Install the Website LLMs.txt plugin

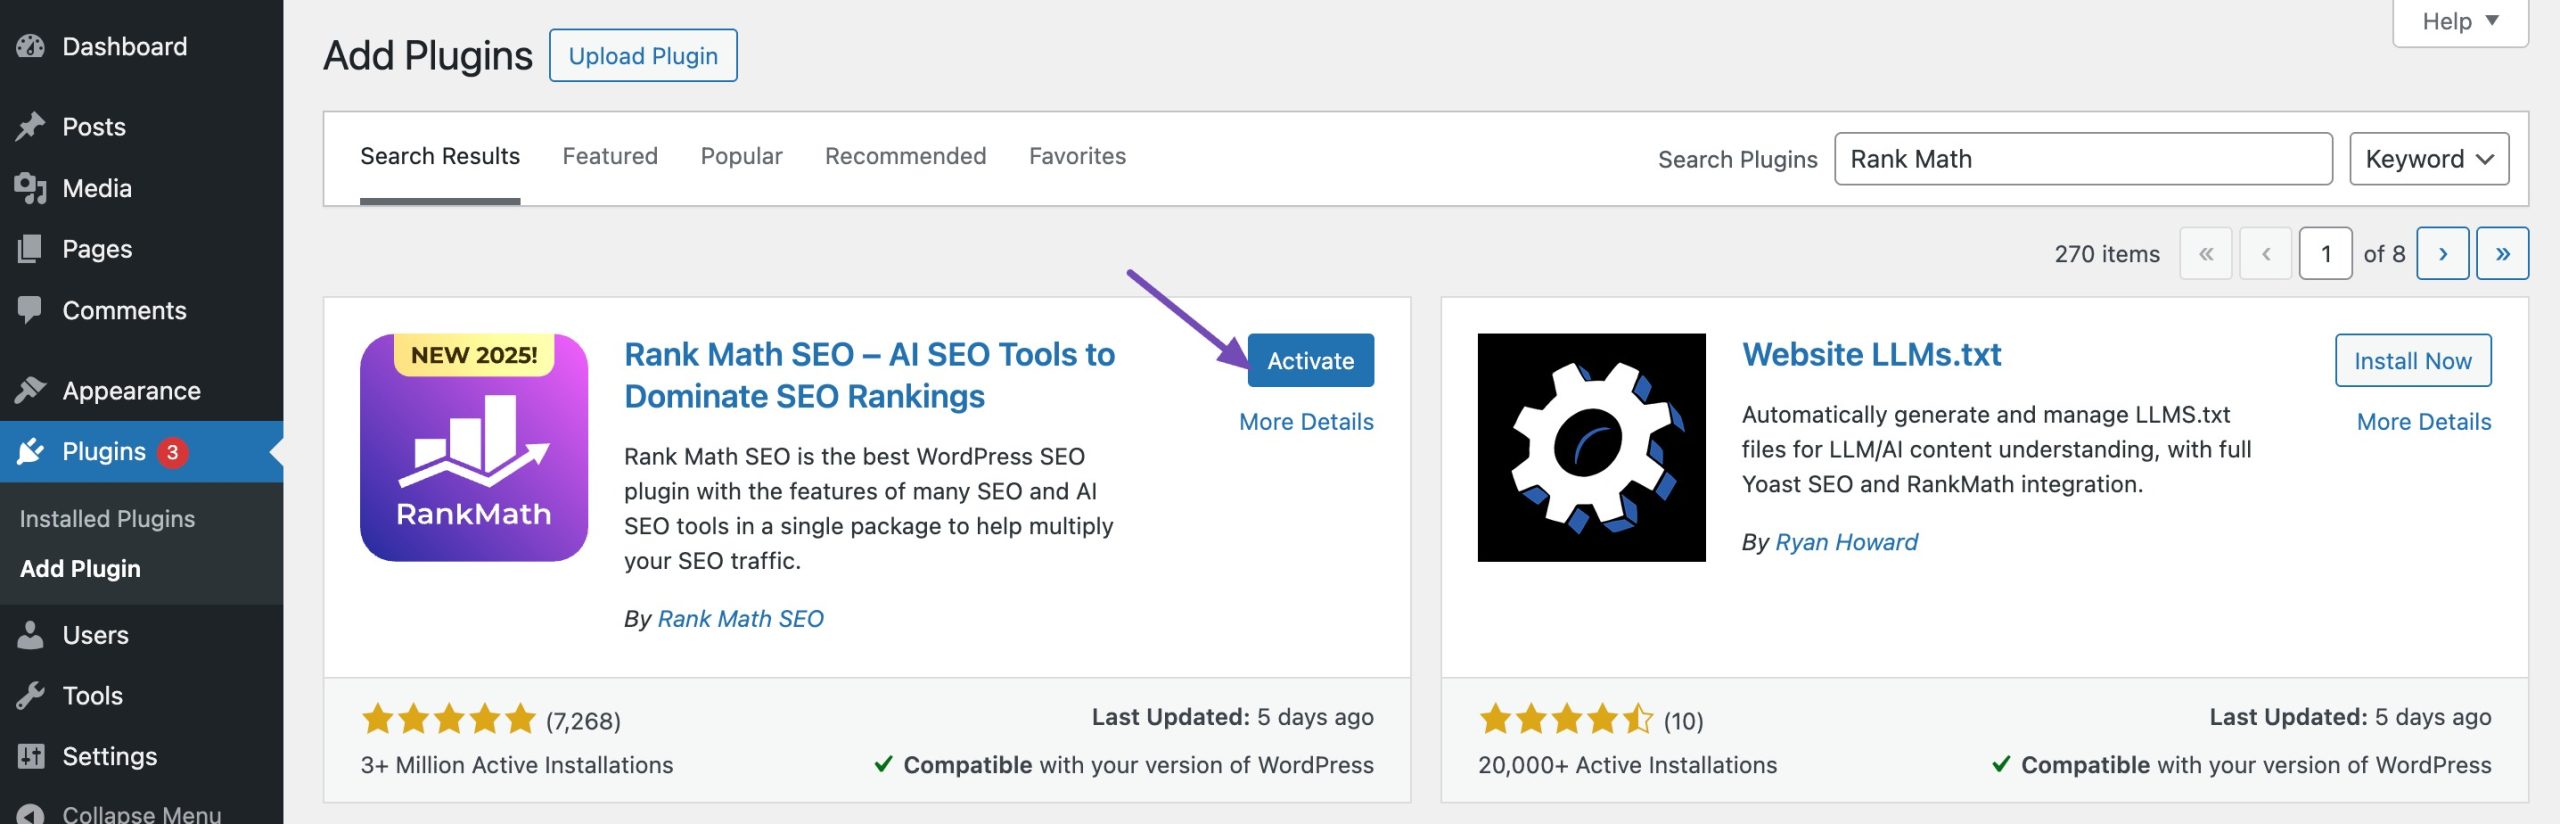click(2412, 360)
